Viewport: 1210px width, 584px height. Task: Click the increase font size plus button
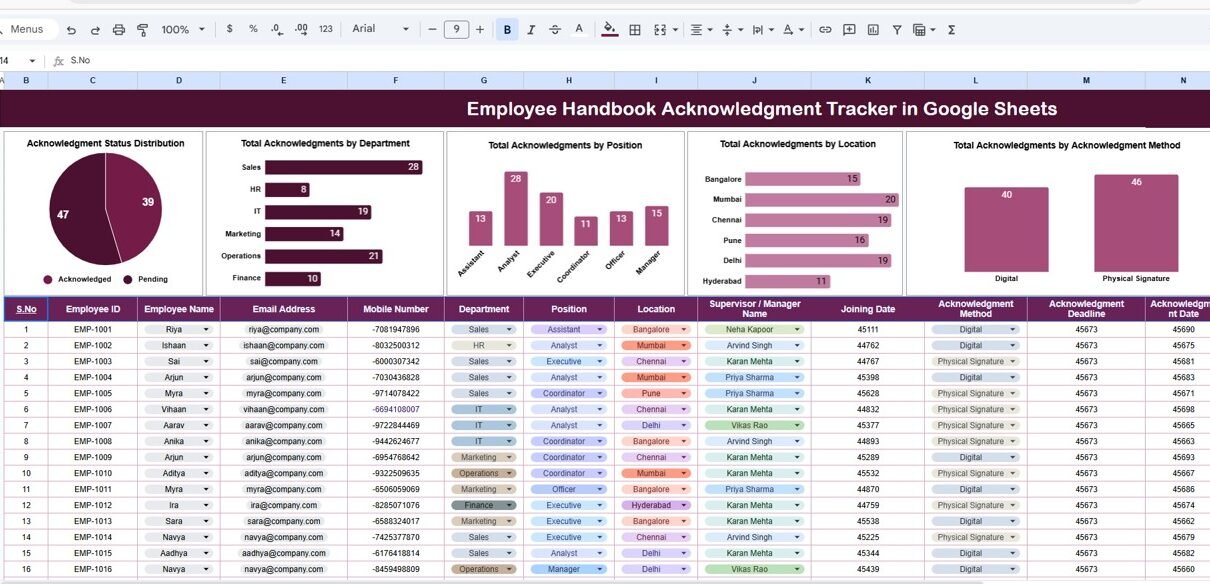click(480, 30)
